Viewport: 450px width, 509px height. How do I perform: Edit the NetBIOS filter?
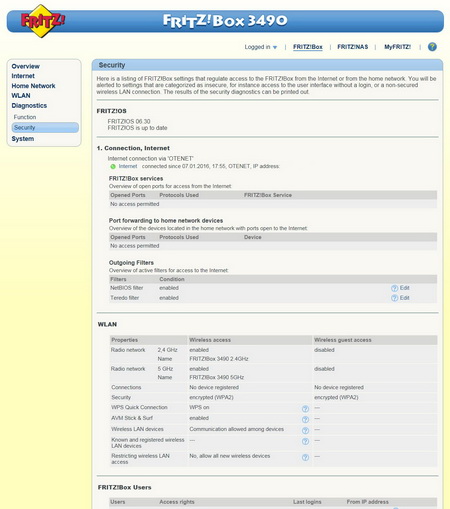[405, 288]
